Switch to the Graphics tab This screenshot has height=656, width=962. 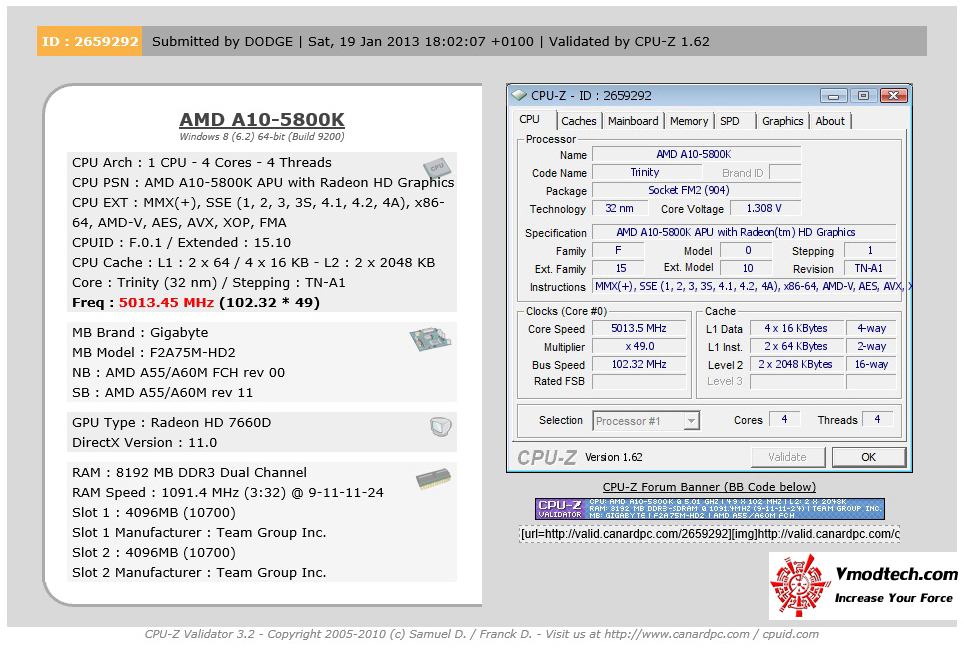tap(782, 121)
